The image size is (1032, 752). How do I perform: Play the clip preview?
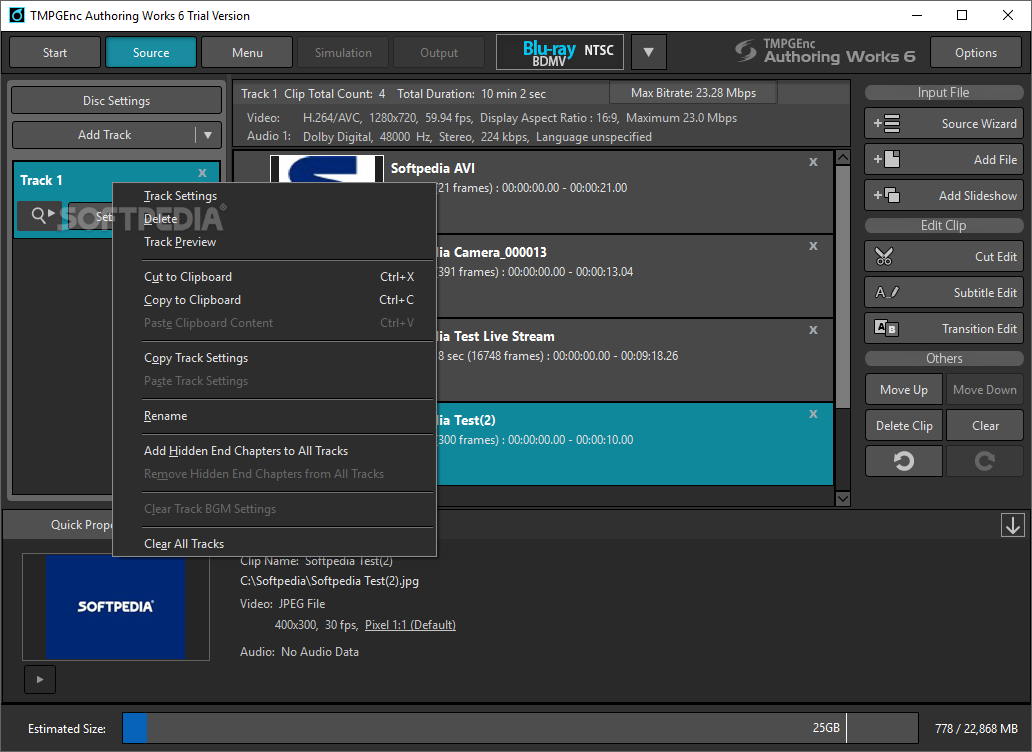pos(39,680)
